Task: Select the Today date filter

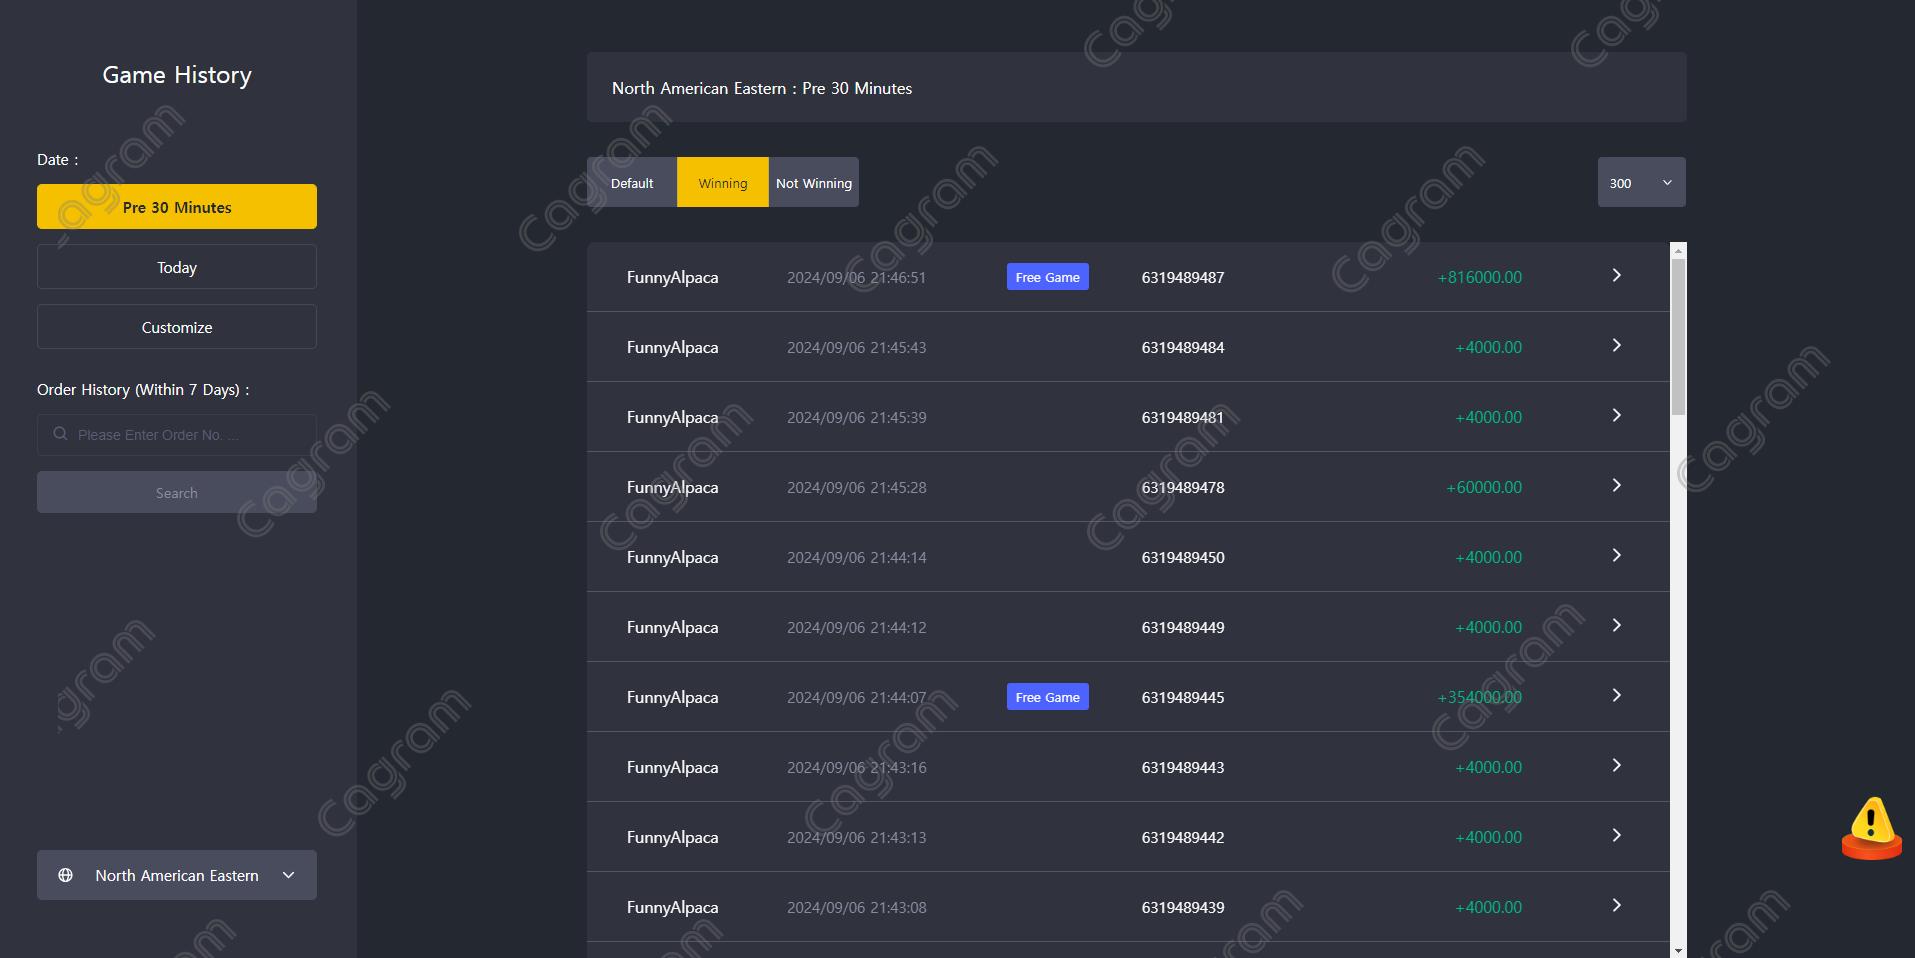Action: pyautogui.click(x=177, y=267)
